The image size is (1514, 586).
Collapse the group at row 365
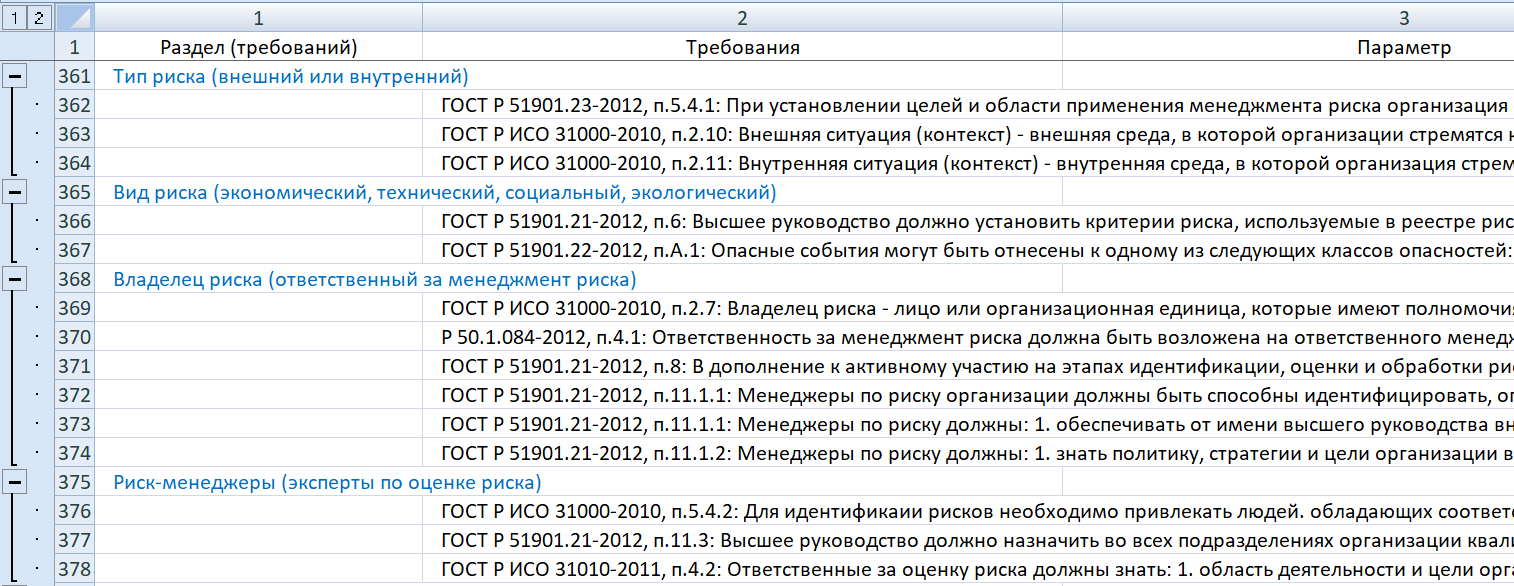tap(14, 192)
